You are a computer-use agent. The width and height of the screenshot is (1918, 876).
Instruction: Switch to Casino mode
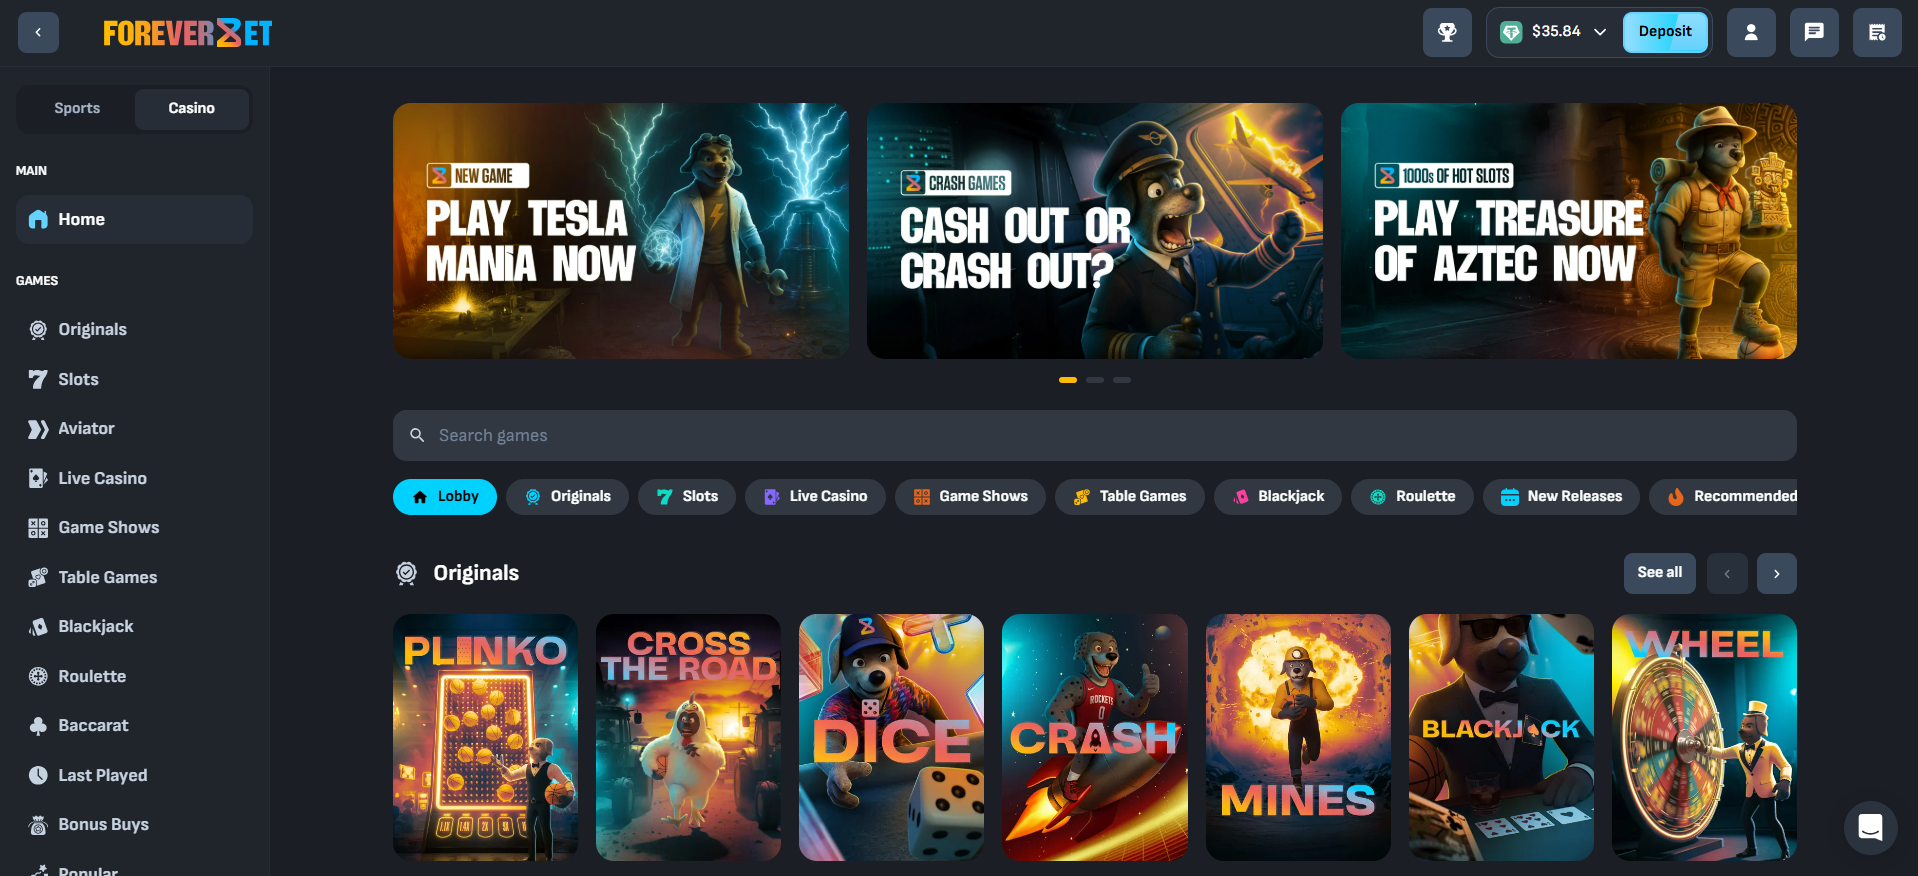tap(191, 108)
